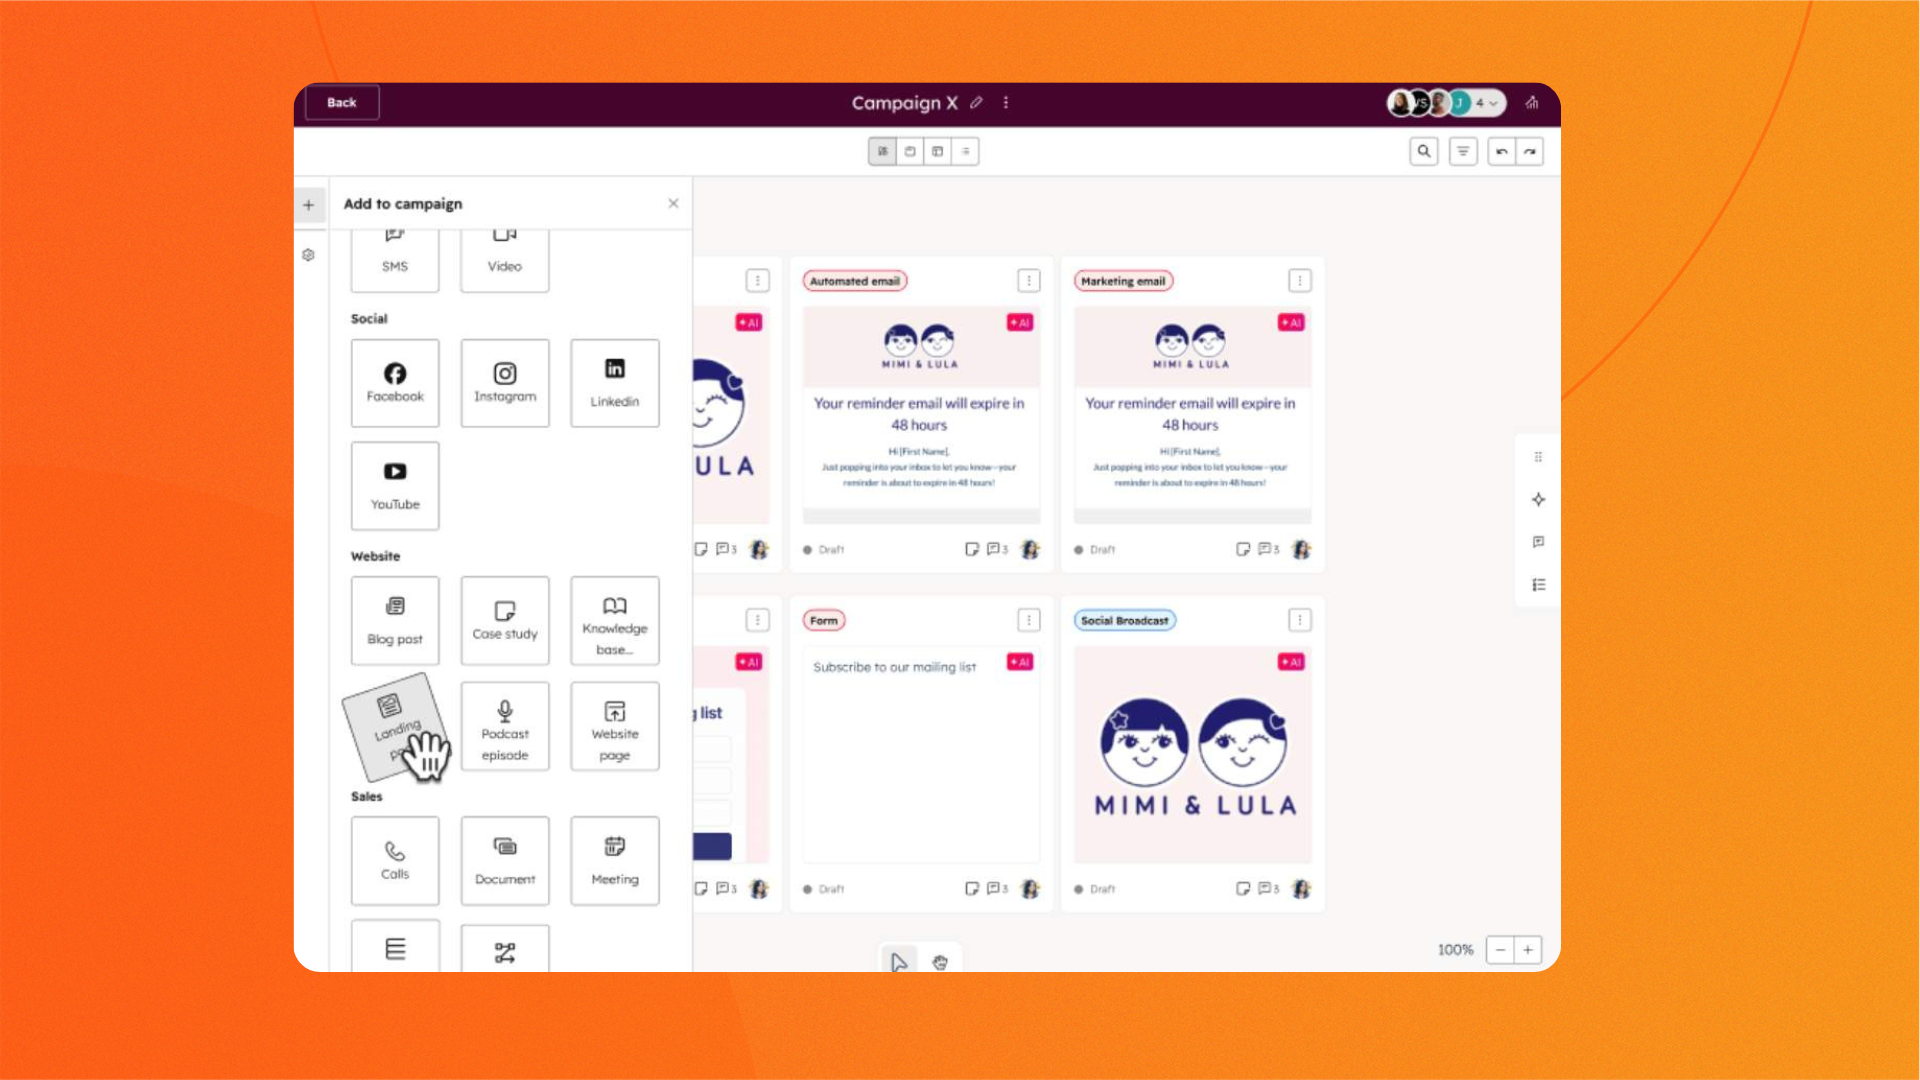Open the Automated email preview thumbnail
The image size is (1920, 1080).
[x=921, y=415]
